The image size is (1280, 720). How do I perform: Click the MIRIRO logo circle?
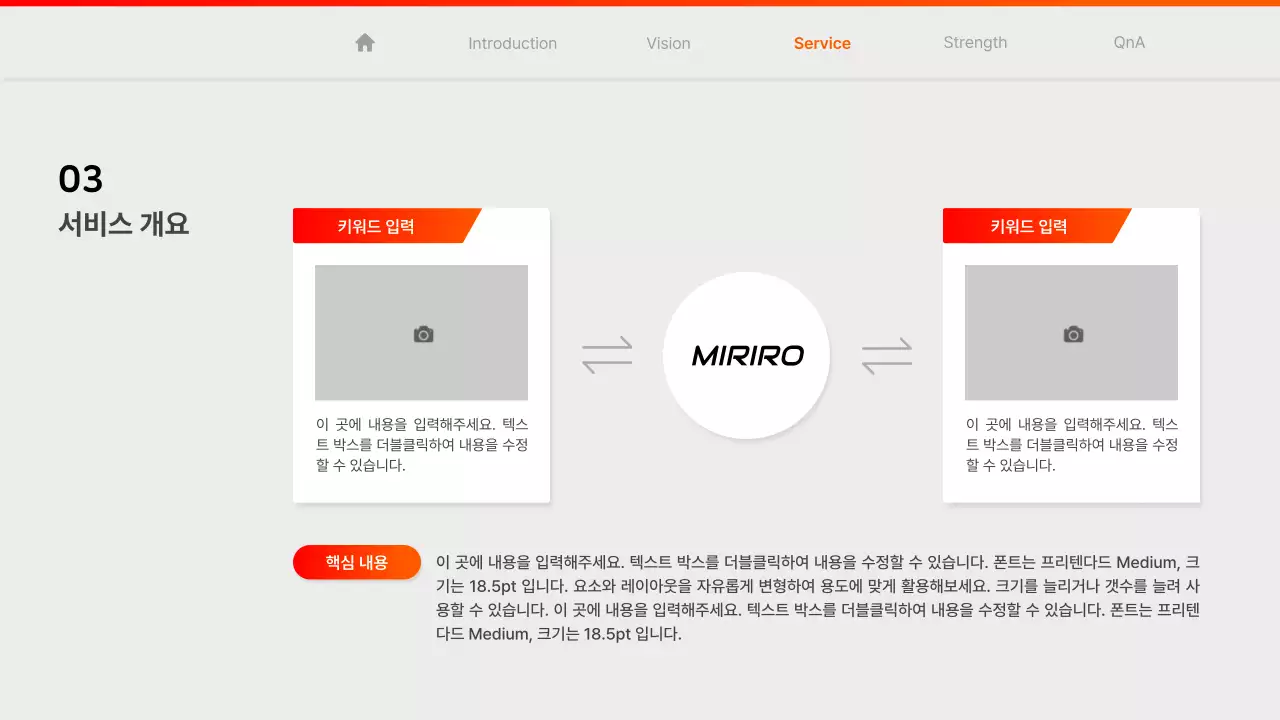pos(746,355)
